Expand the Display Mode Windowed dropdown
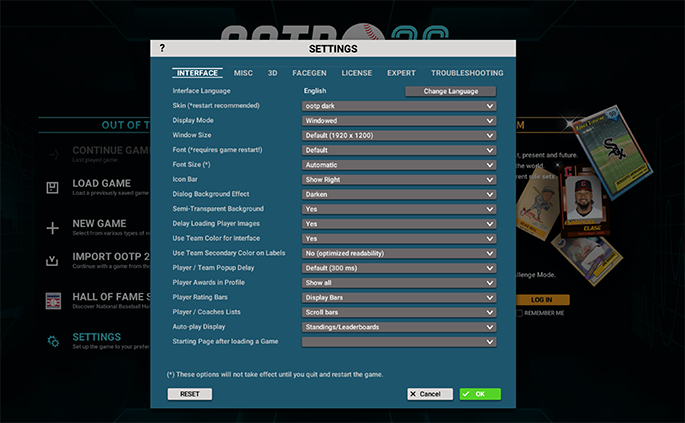685x423 pixels. point(399,121)
